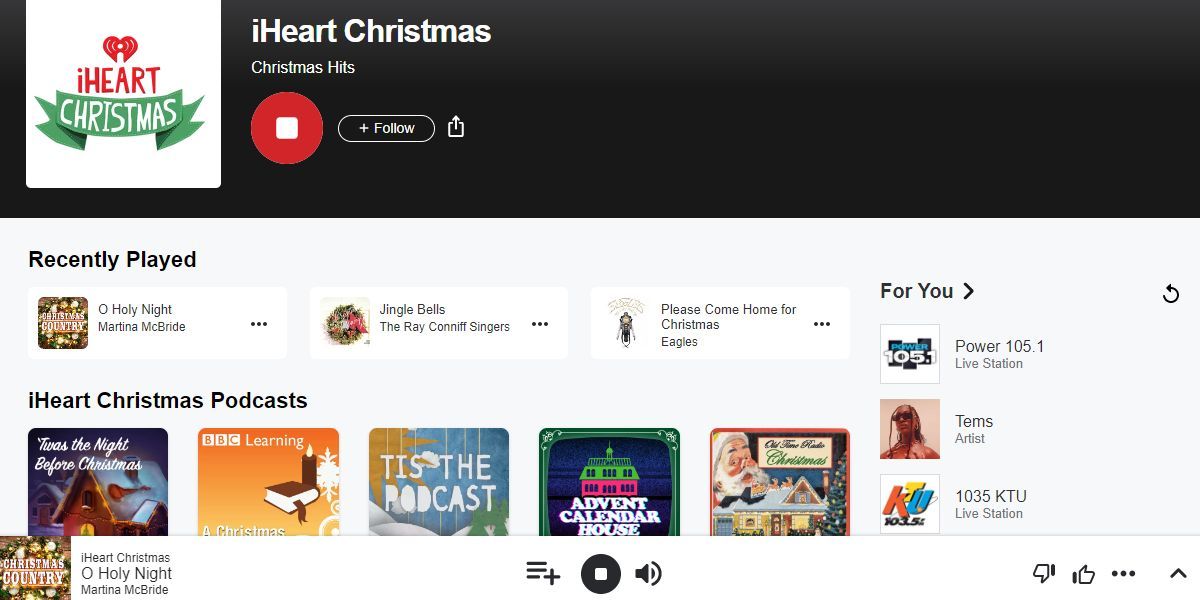
Task: Open the Tis the Podcast thumbnail
Action: click(439, 483)
